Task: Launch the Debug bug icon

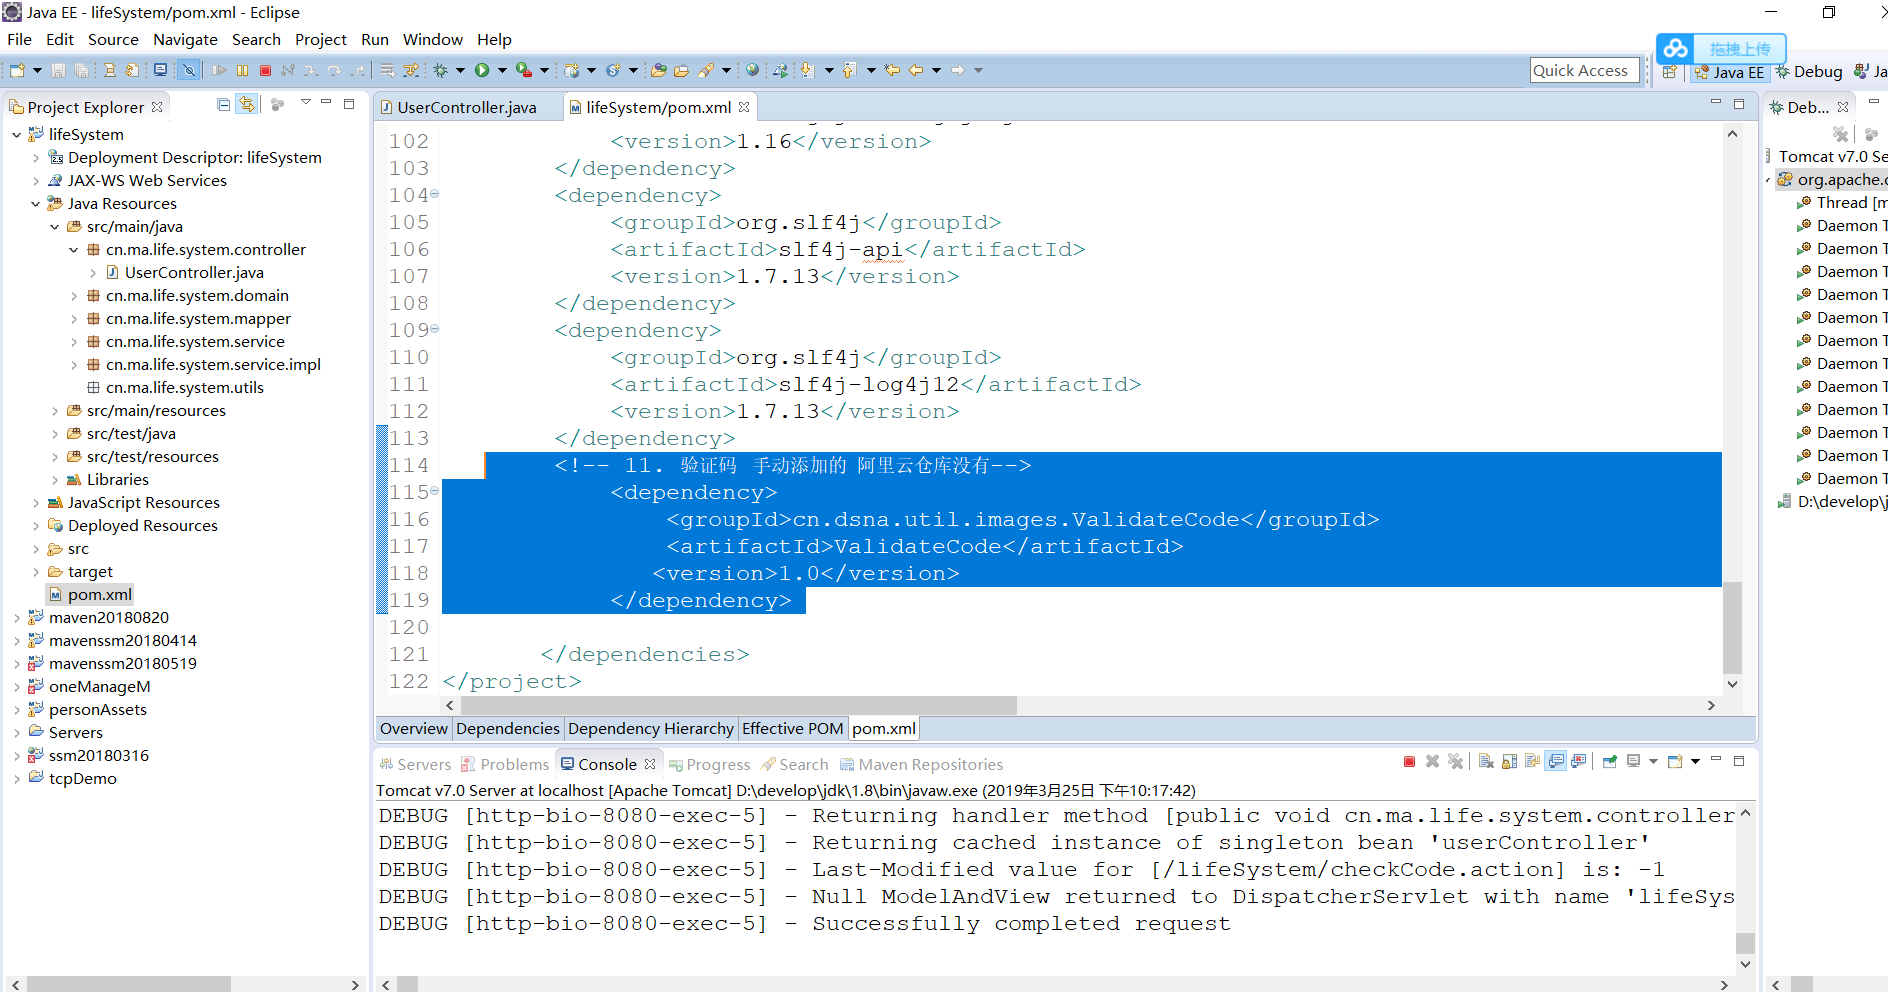Action: [440, 70]
